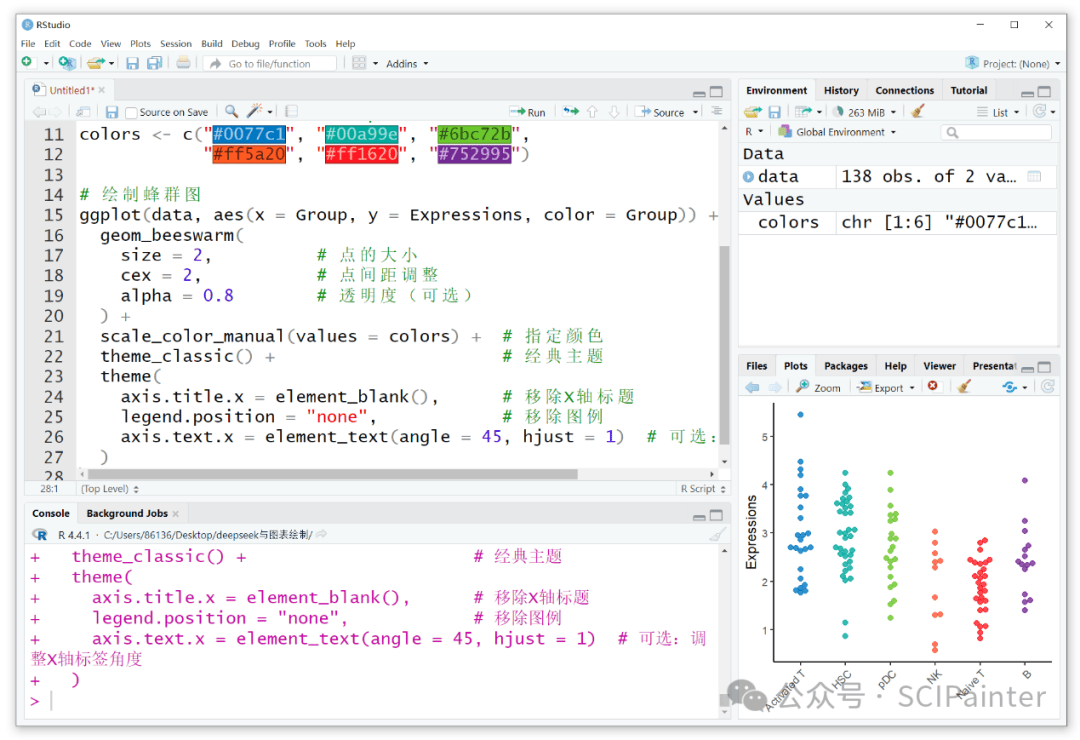Expand the data object details
This screenshot has height=740, width=1080.
click(x=749, y=176)
